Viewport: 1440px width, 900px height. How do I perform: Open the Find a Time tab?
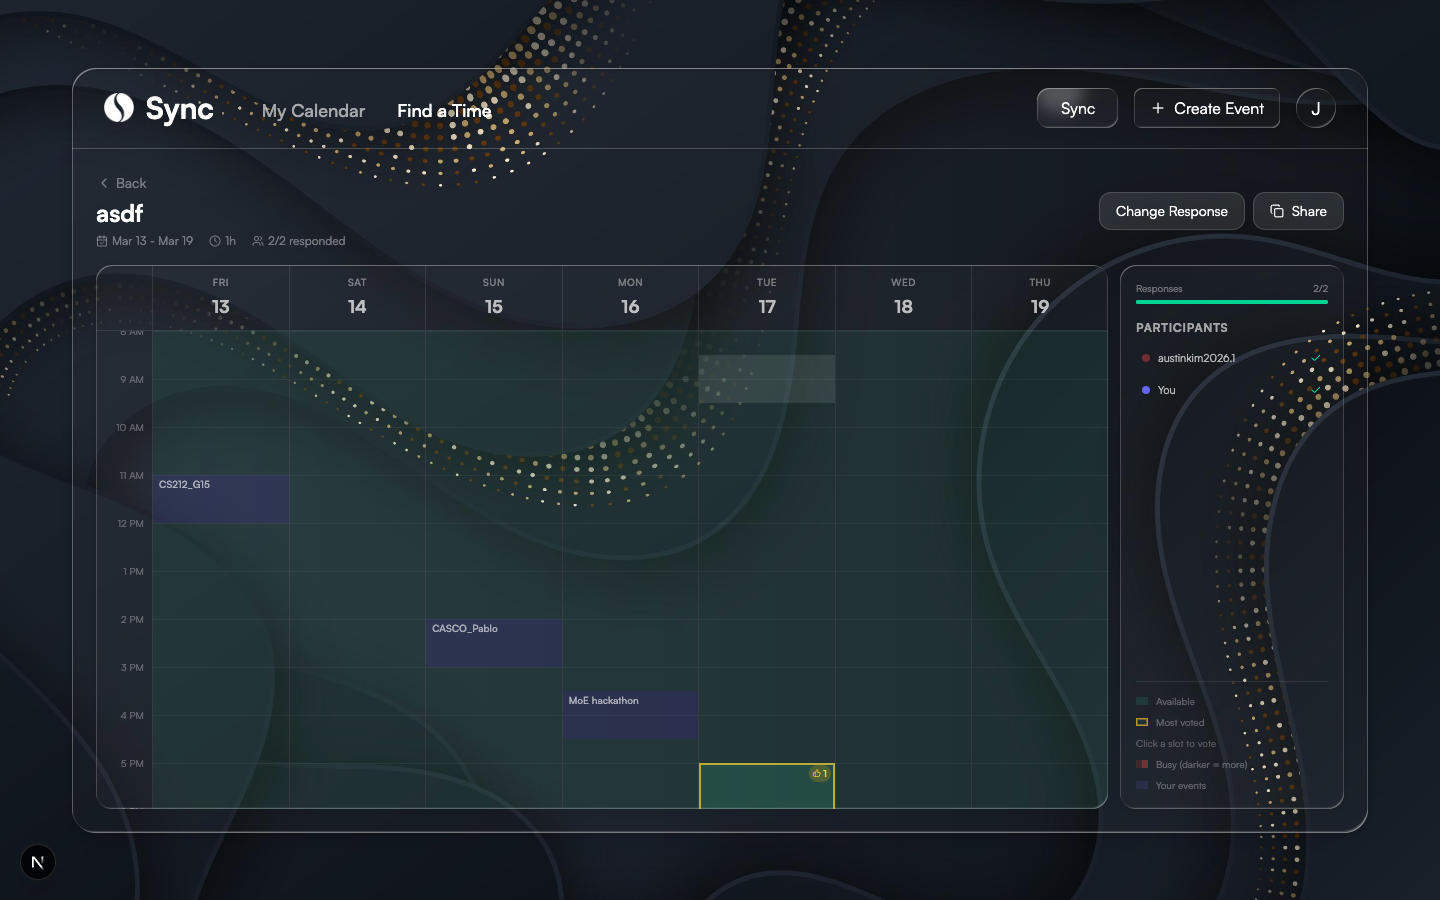click(x=443, y=110)
